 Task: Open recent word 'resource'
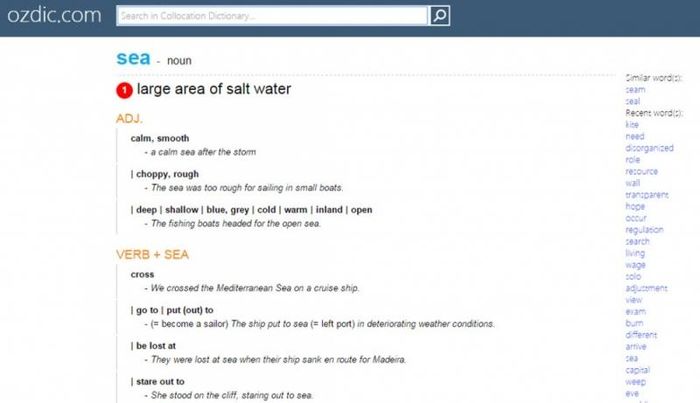642,171
